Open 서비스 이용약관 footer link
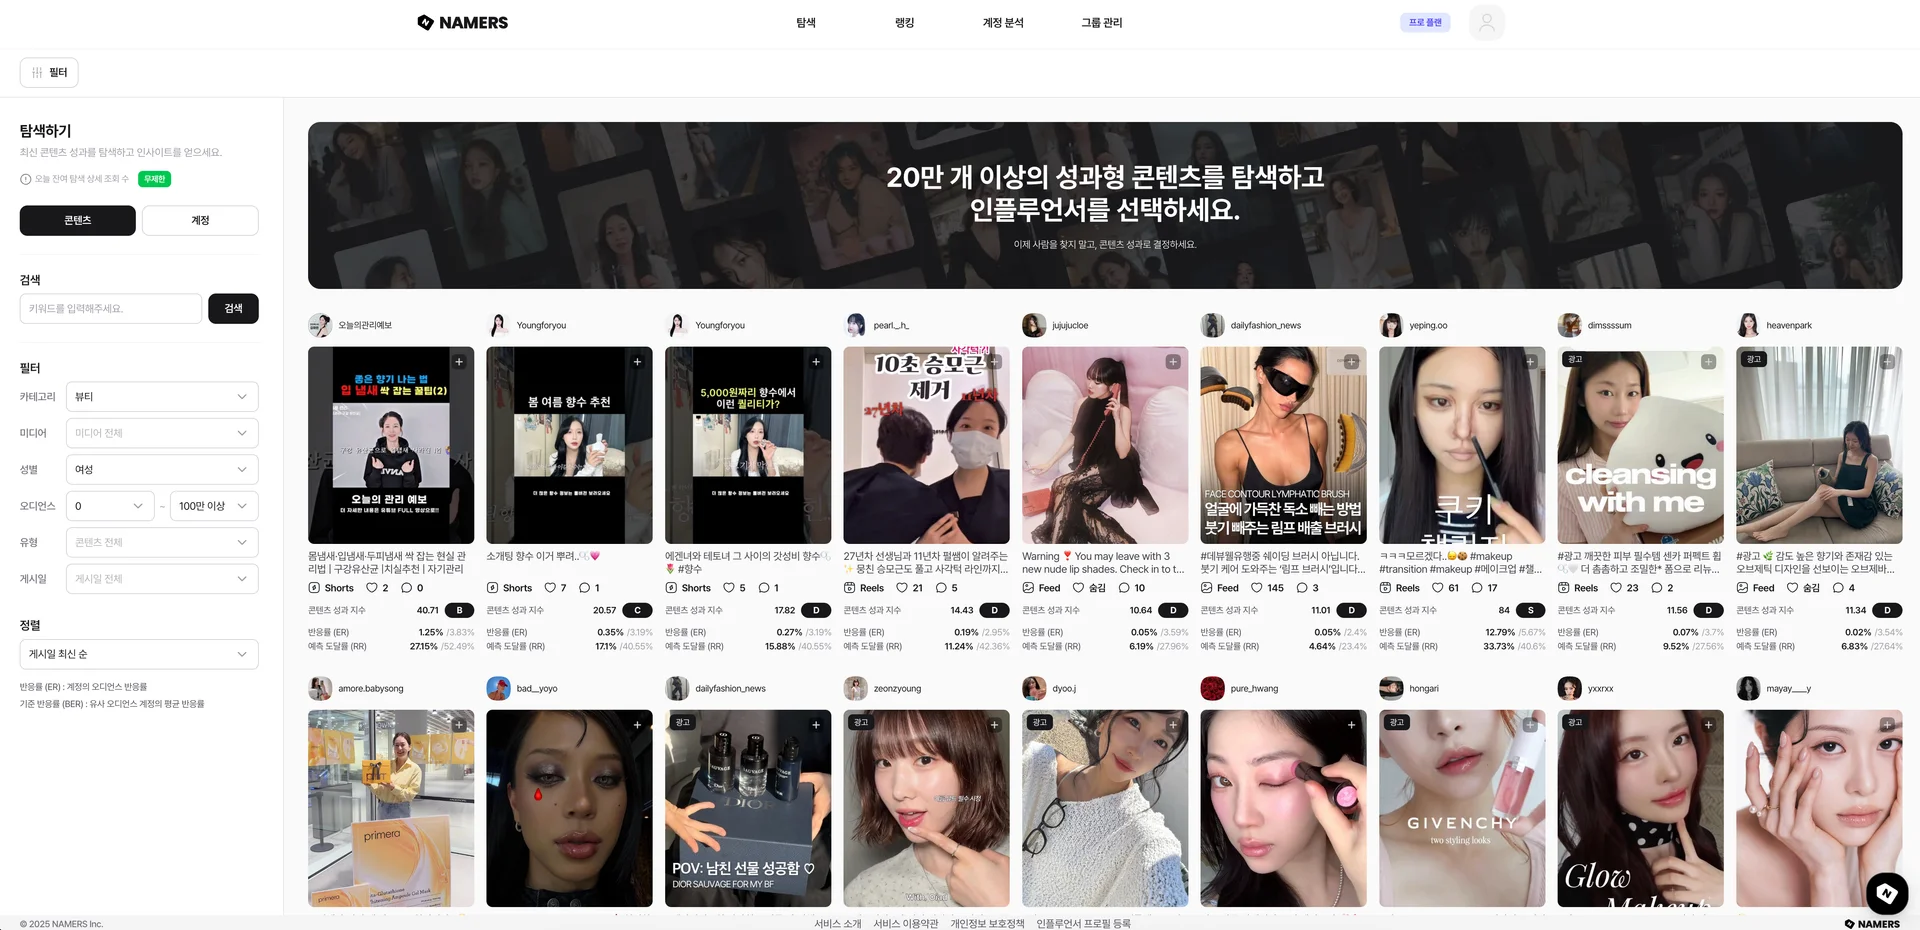The width and height of the screenshot is (1920, 930). tap(906, 923)
